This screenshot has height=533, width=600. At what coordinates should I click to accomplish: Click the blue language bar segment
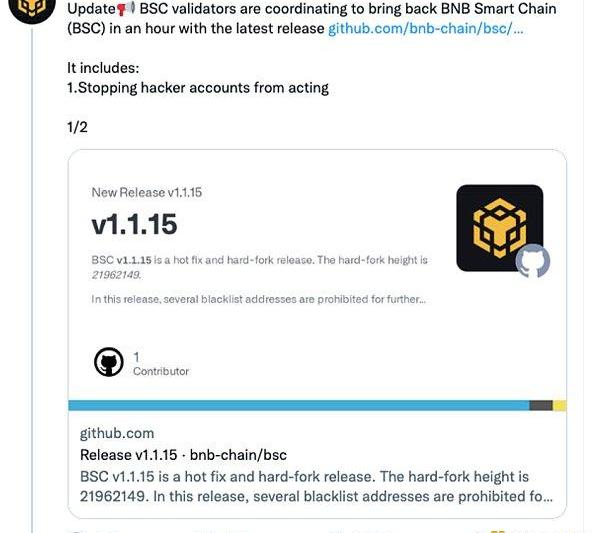pyautogui.click(x=298, y=405)
